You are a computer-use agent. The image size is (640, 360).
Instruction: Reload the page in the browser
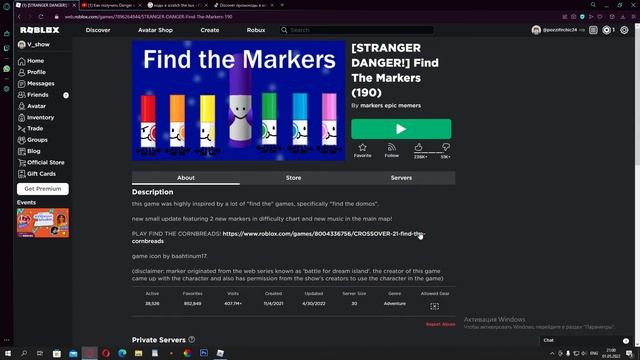tap(41, 17)
